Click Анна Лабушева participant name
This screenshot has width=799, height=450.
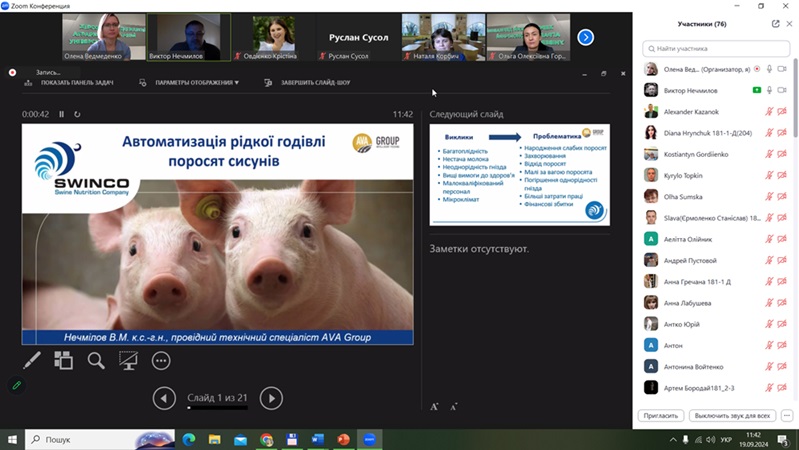tap(687, 303)
